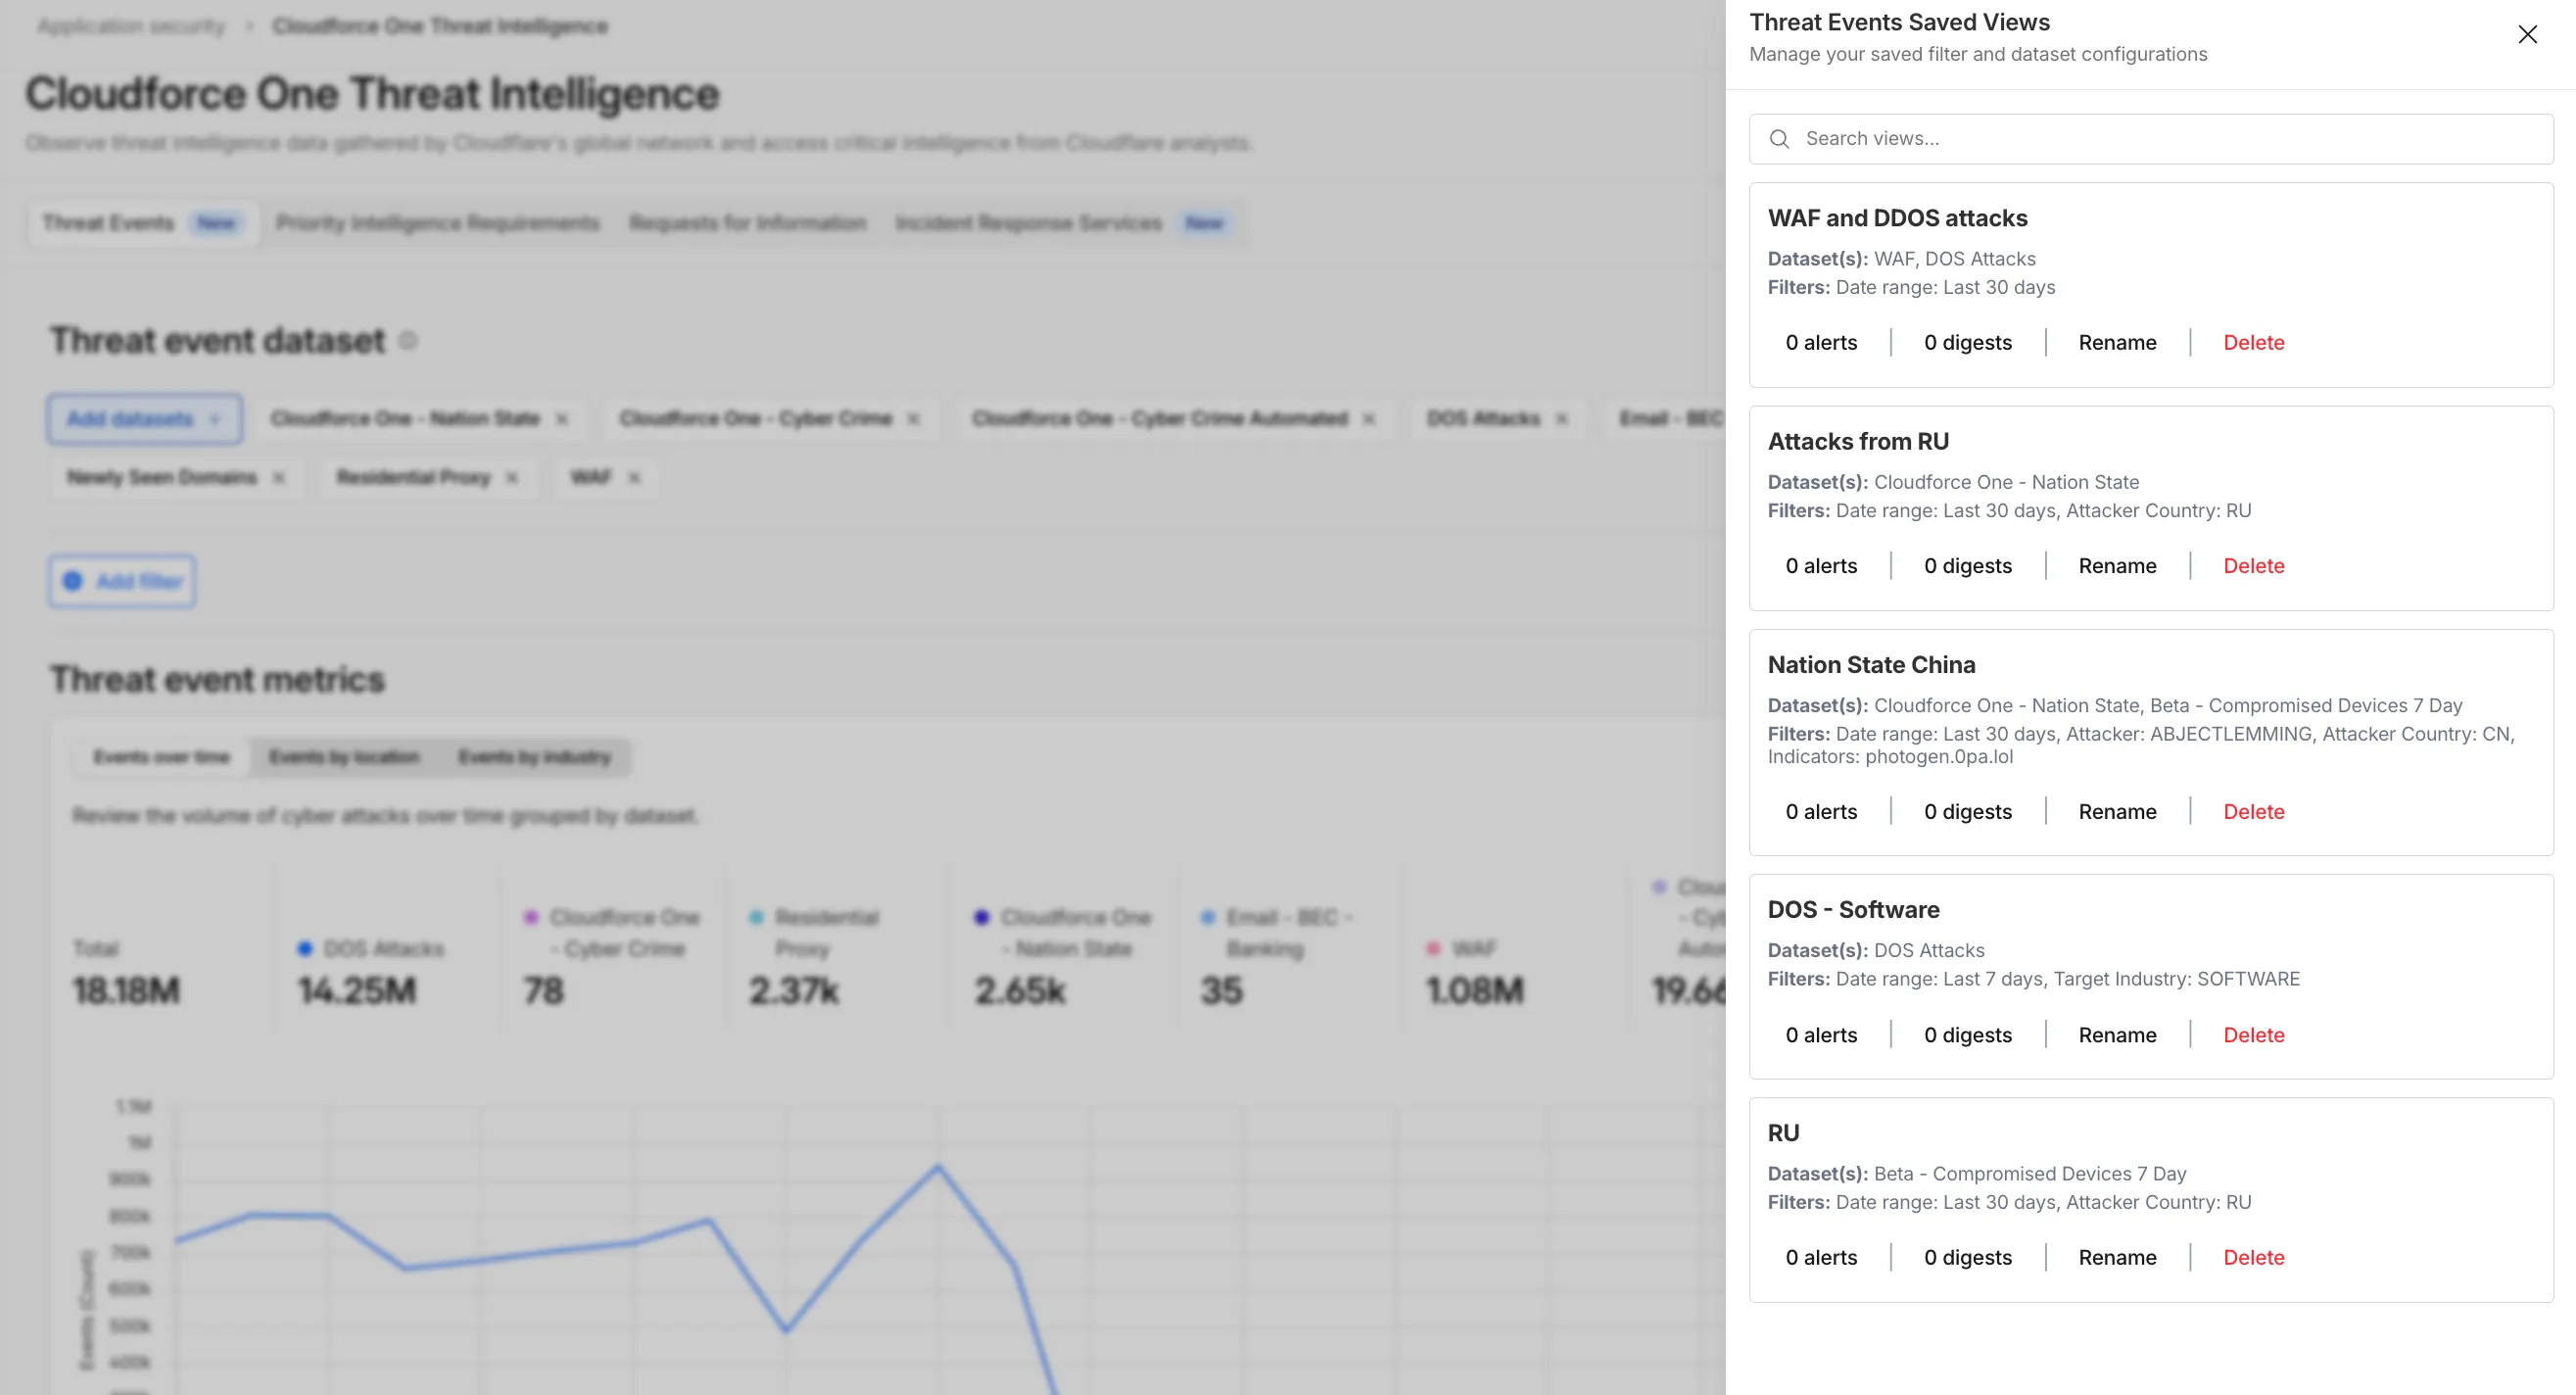This screenshot has width=2576, height=1395.
Task: Open alerts for RU saved view
Action: pyautogui.click(x=1821, y=1258)
